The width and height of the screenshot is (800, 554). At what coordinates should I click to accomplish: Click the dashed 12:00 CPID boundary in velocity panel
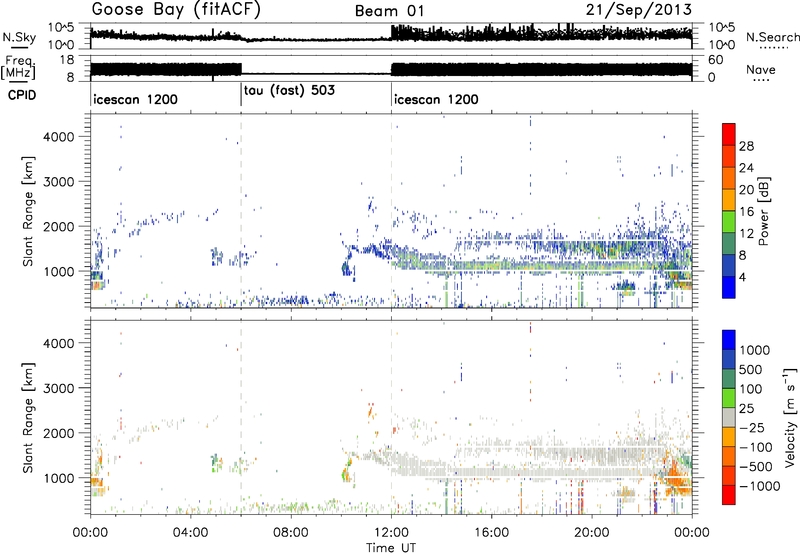[391, 417]
